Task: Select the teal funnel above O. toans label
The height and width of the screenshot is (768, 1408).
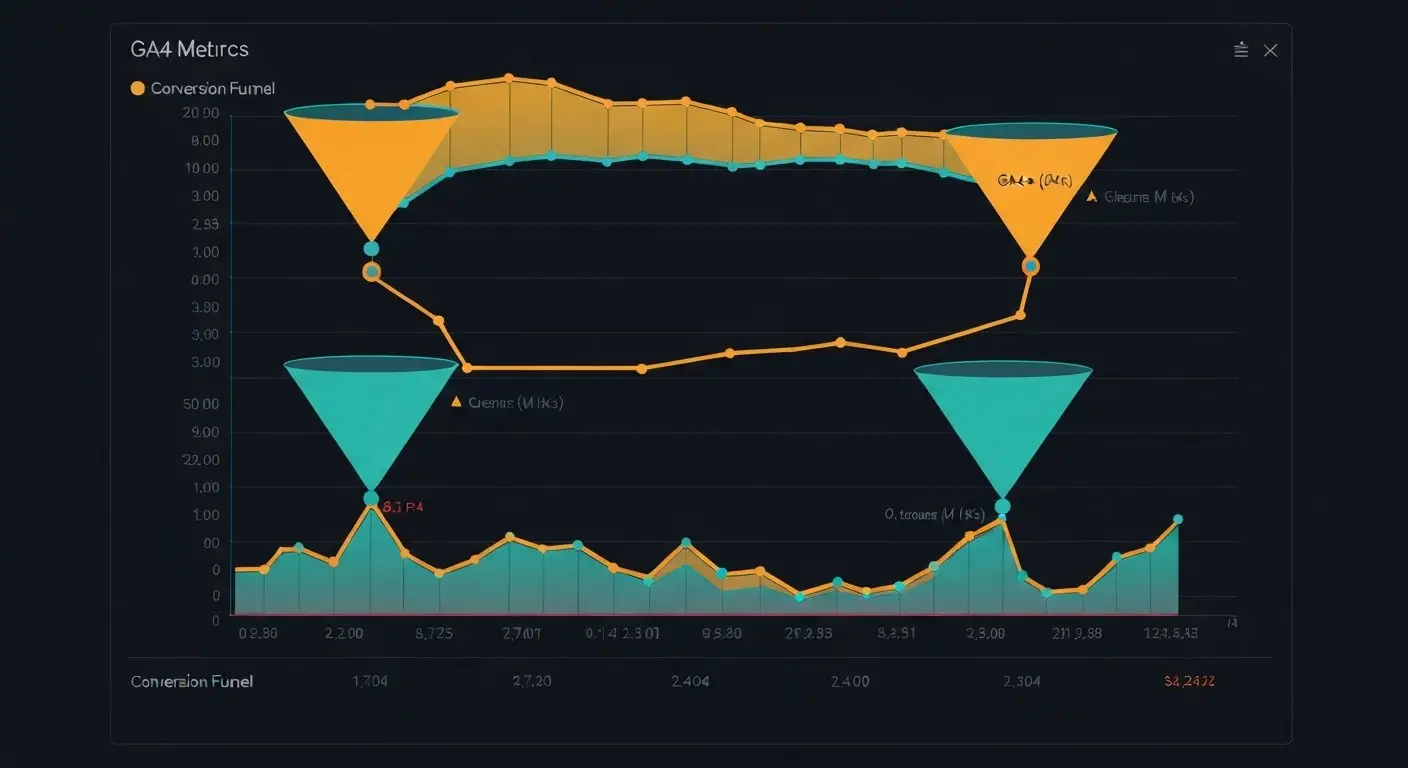Action: [1003, 431]
